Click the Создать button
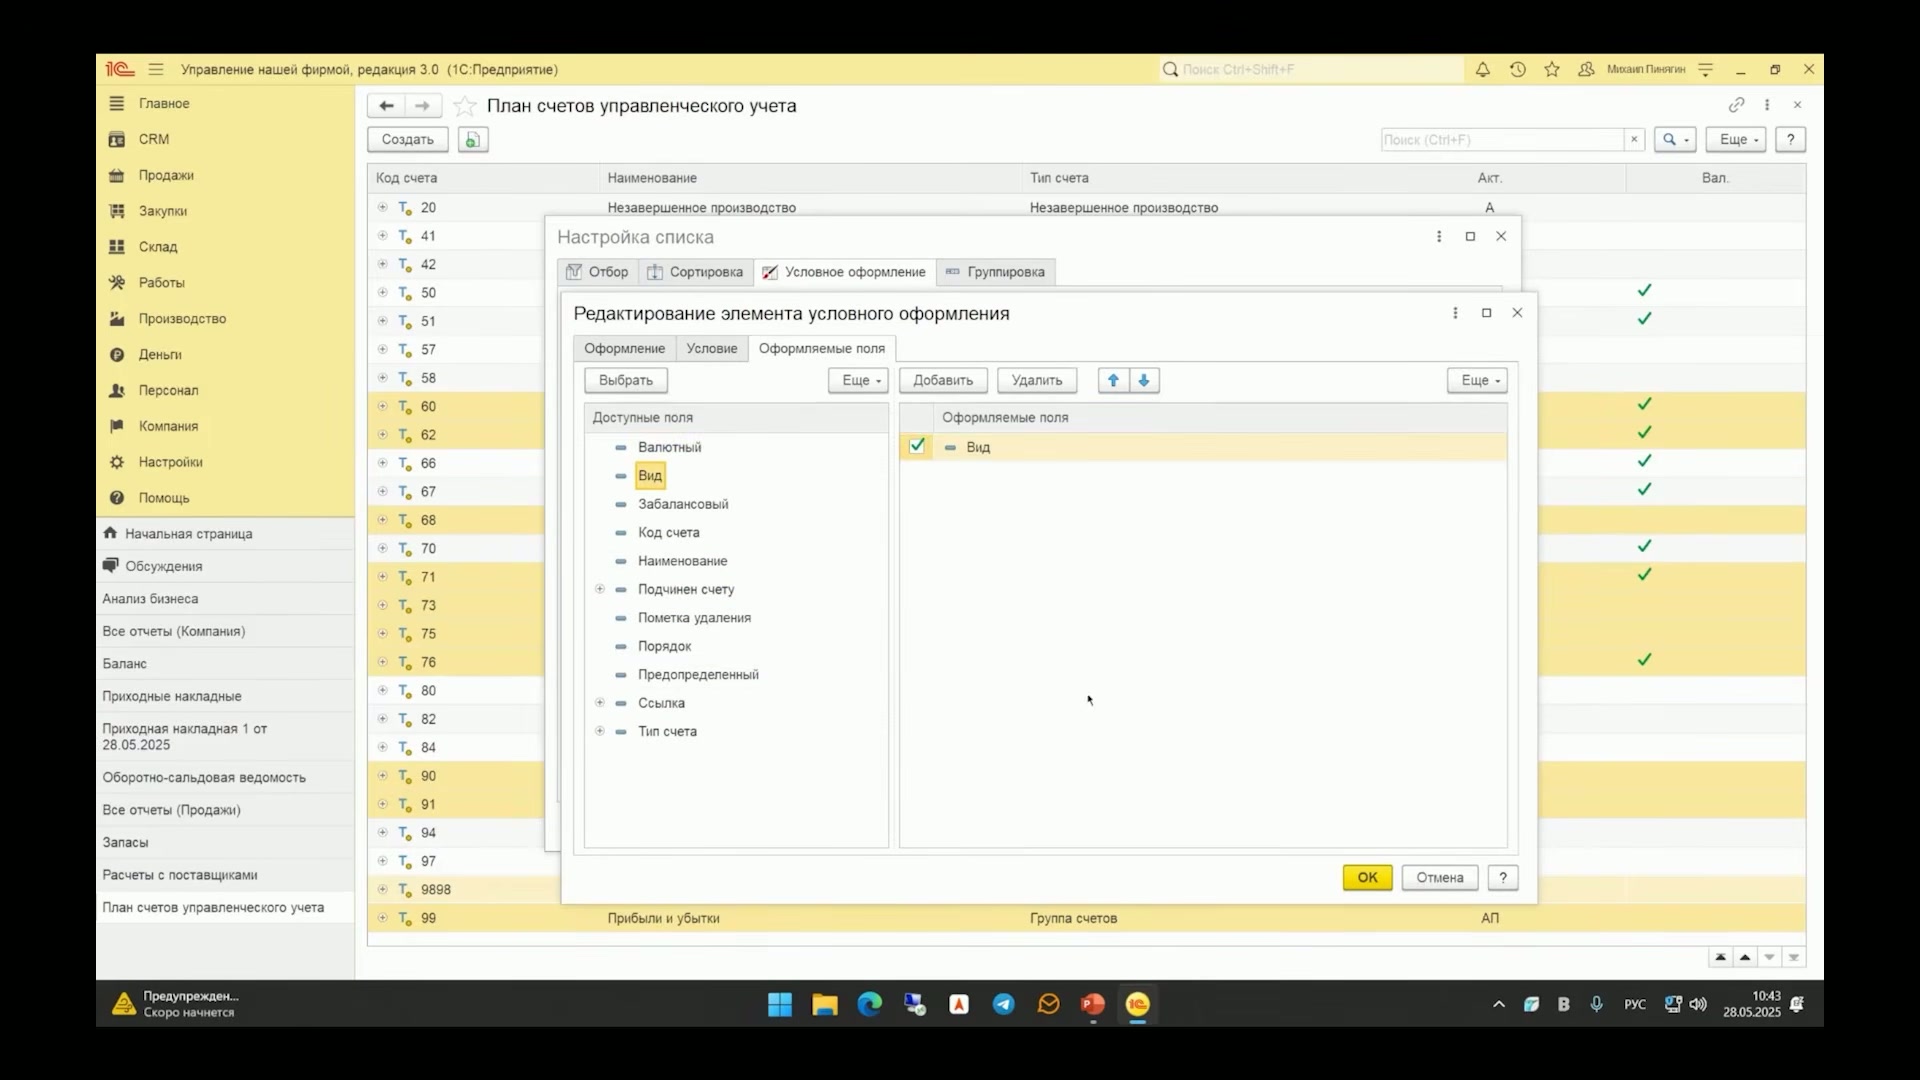The image size is (1920, 1080). (x=408, y=140)
